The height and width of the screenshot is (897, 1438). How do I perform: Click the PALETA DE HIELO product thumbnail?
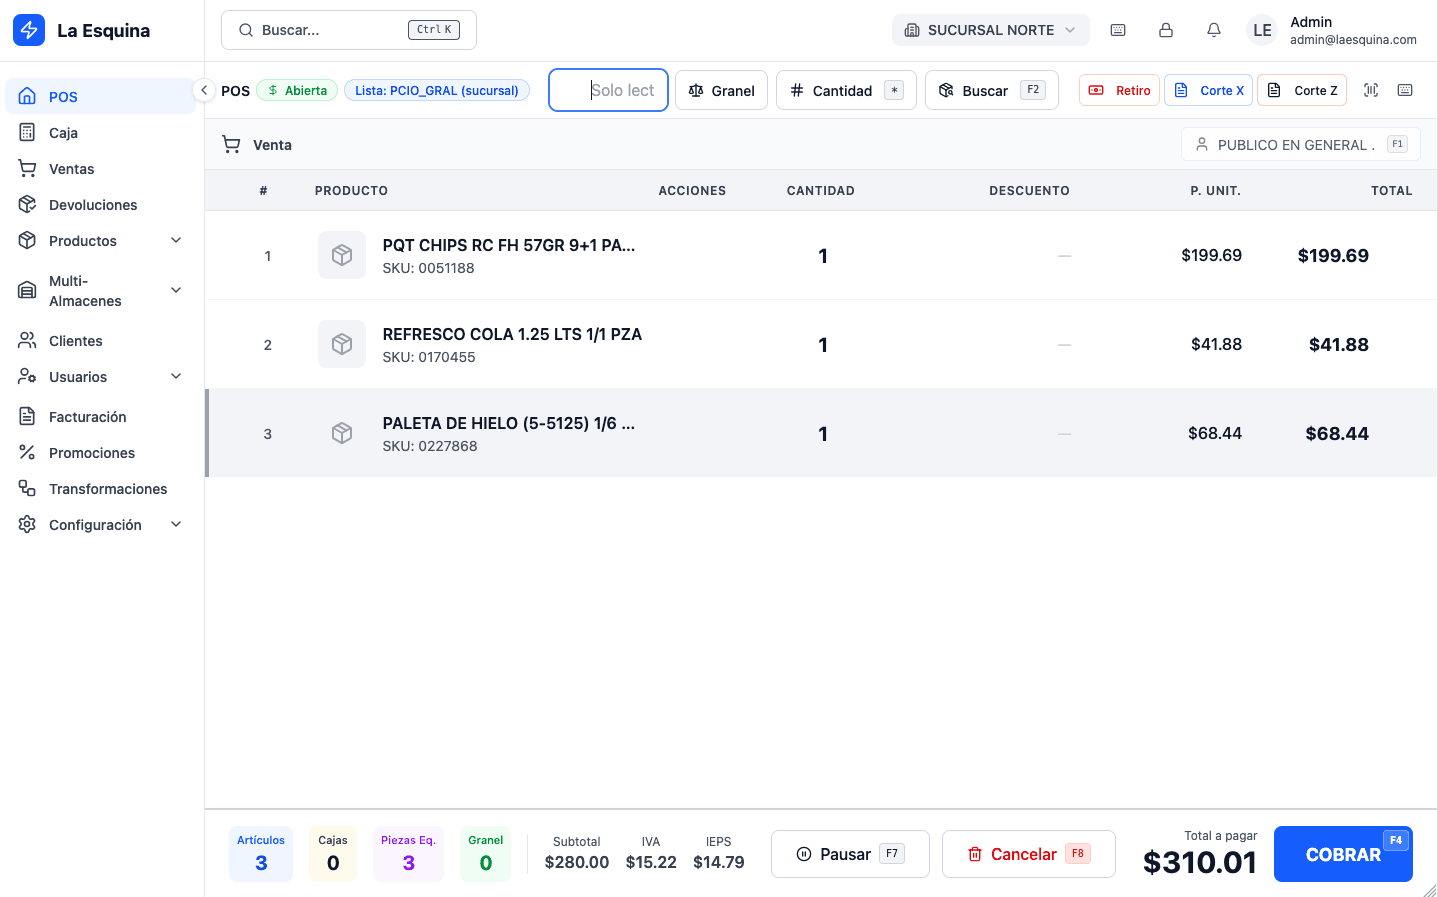tap(342, 433)
